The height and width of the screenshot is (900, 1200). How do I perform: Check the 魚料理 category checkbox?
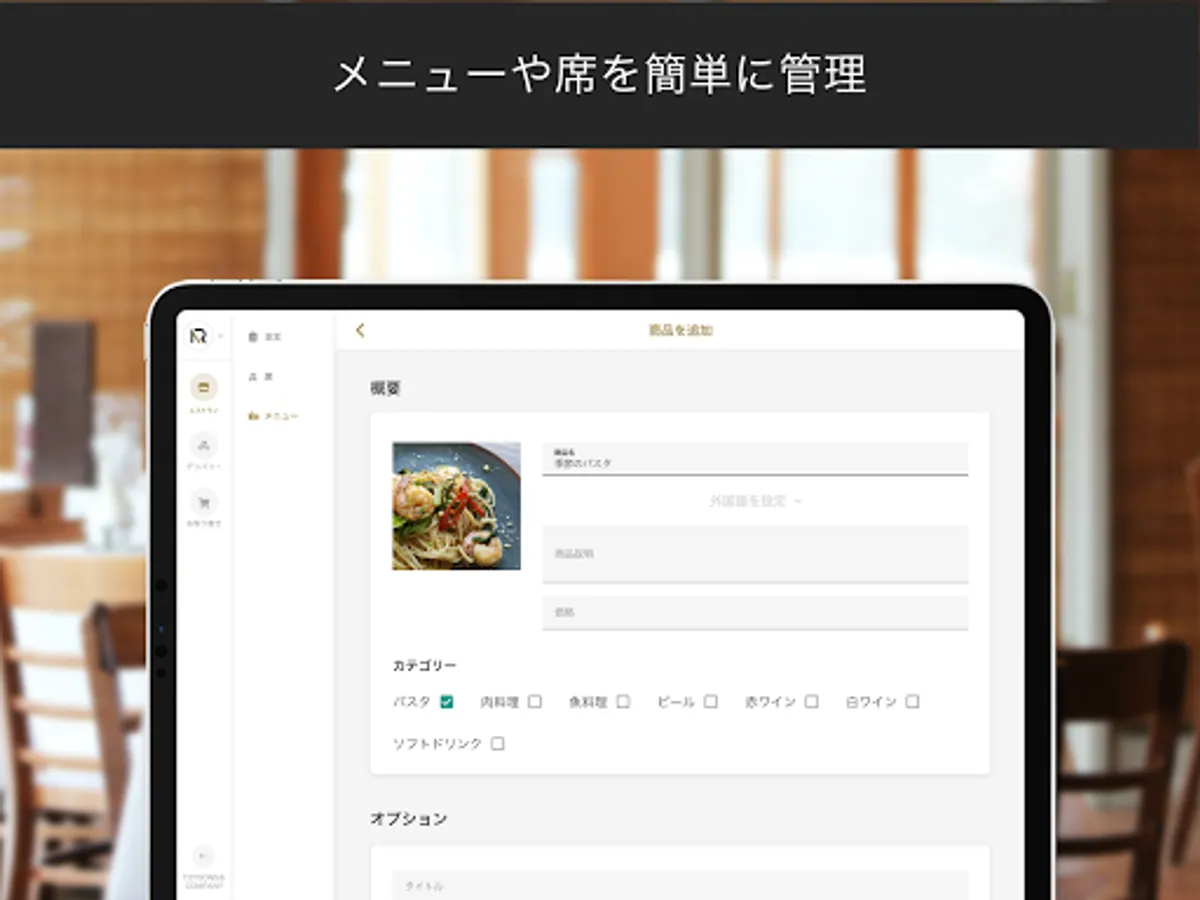click(x=623, y=702)
